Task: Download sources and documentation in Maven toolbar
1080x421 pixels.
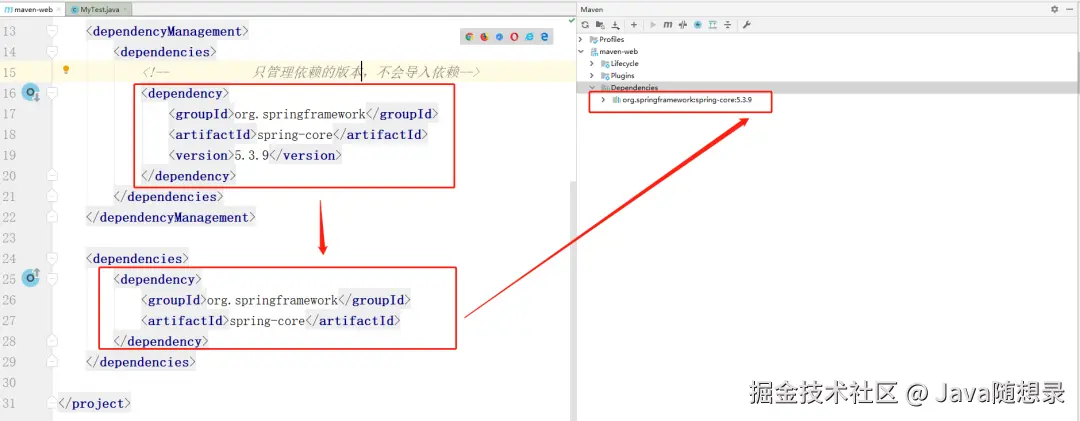Action: pos(615,25)
